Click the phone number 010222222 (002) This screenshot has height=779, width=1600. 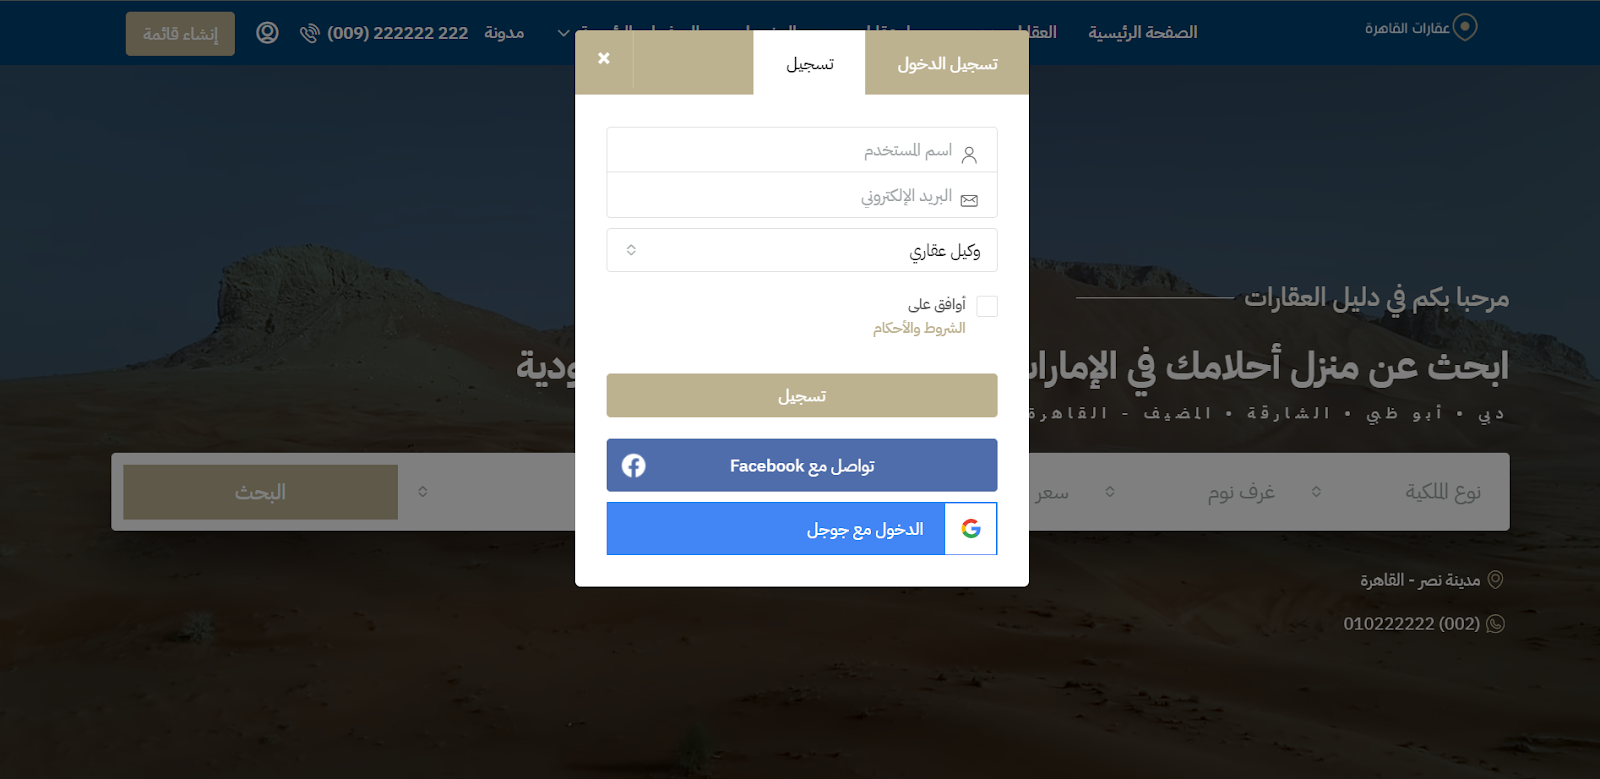1411,624
